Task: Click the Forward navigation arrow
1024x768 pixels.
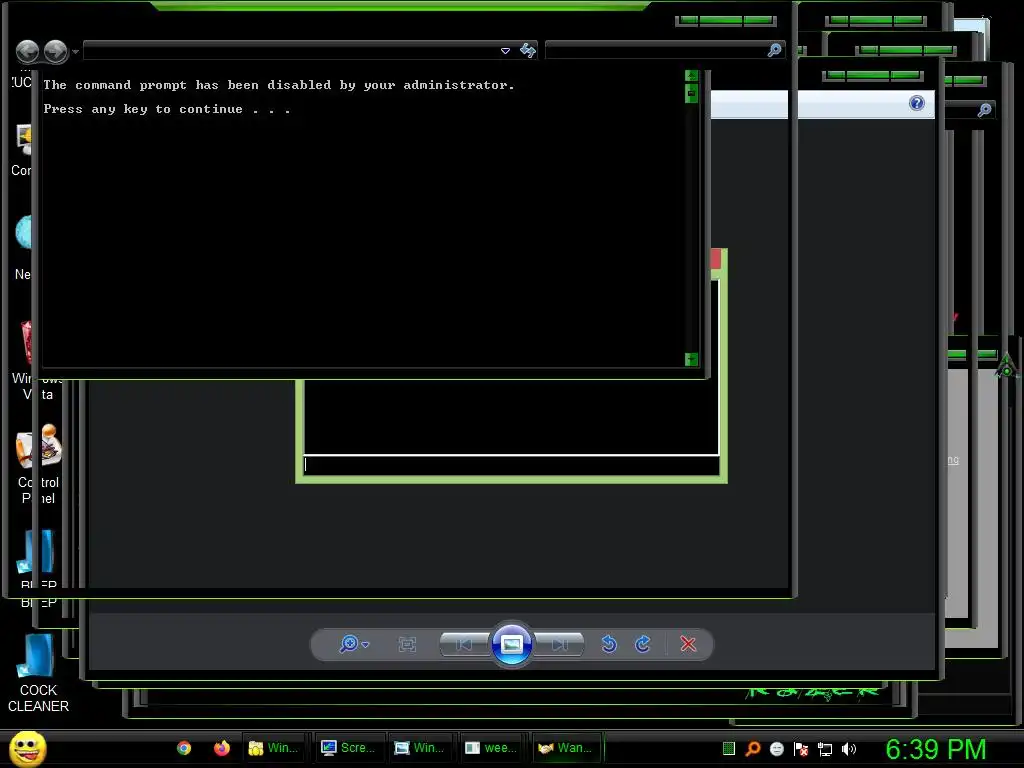Action: pyautogui.click(x=56, y=52)
